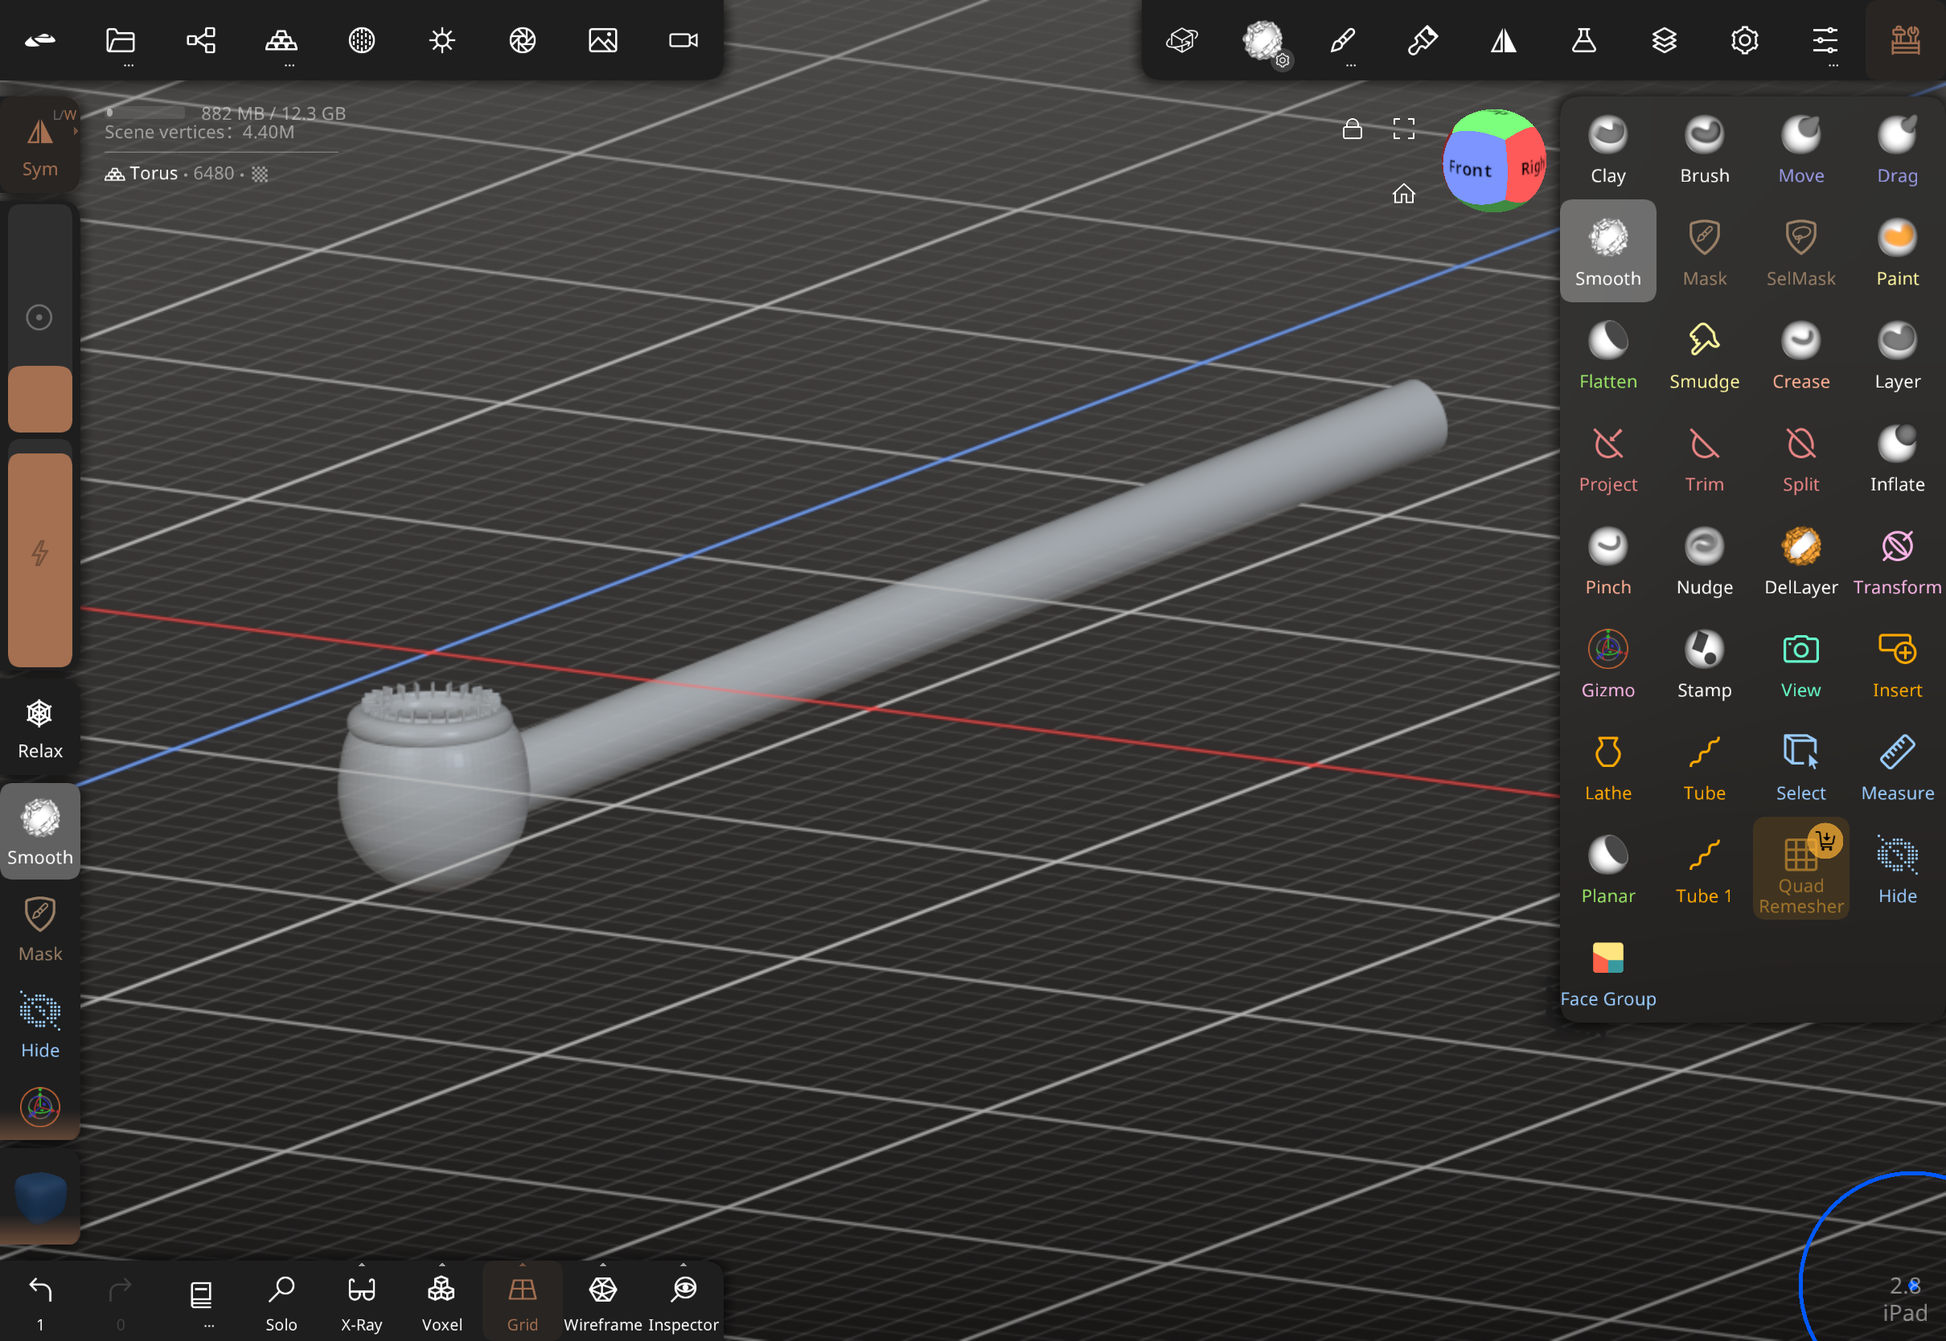This screenshot has height=1341, width=1946.
Task: Enable X-Ray mode
Action: [361, 1301]
